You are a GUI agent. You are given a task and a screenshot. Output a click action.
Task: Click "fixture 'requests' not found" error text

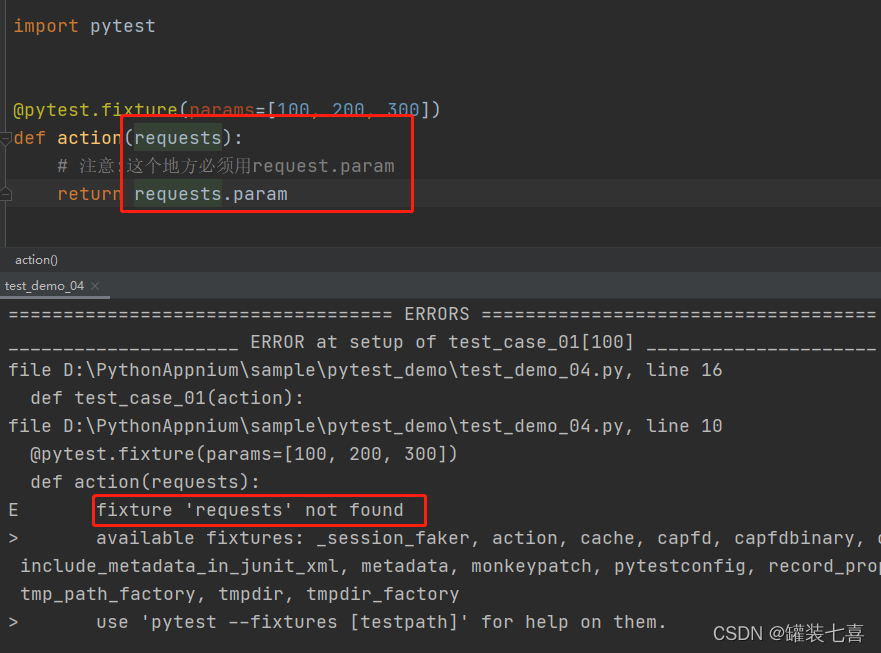pos(250,510)
